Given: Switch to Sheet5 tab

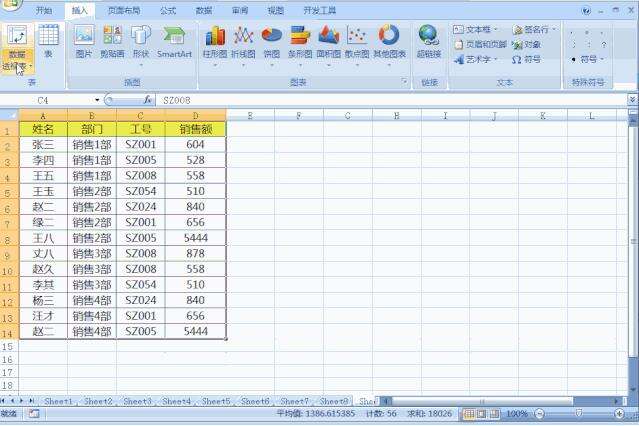Looking at the screenshot, I should pos(216,401).
